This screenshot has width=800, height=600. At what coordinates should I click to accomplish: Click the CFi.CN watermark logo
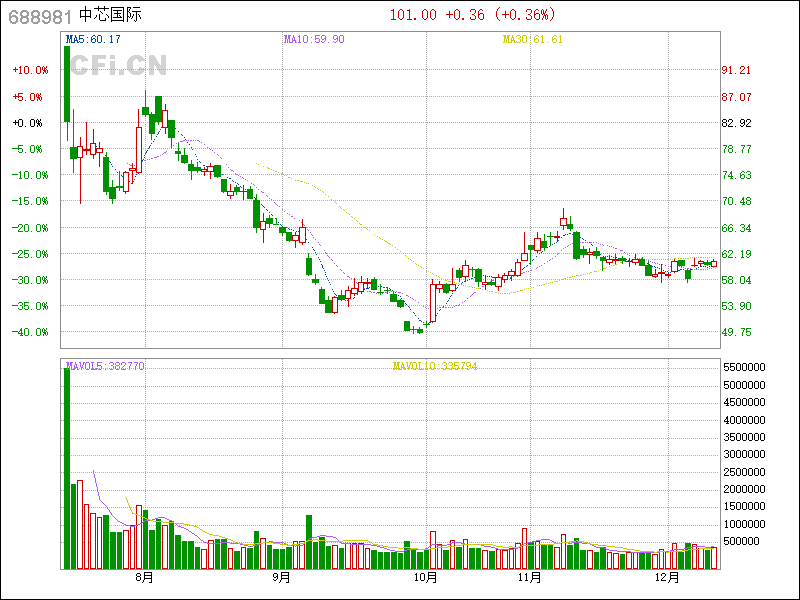[x=118, y=66]
